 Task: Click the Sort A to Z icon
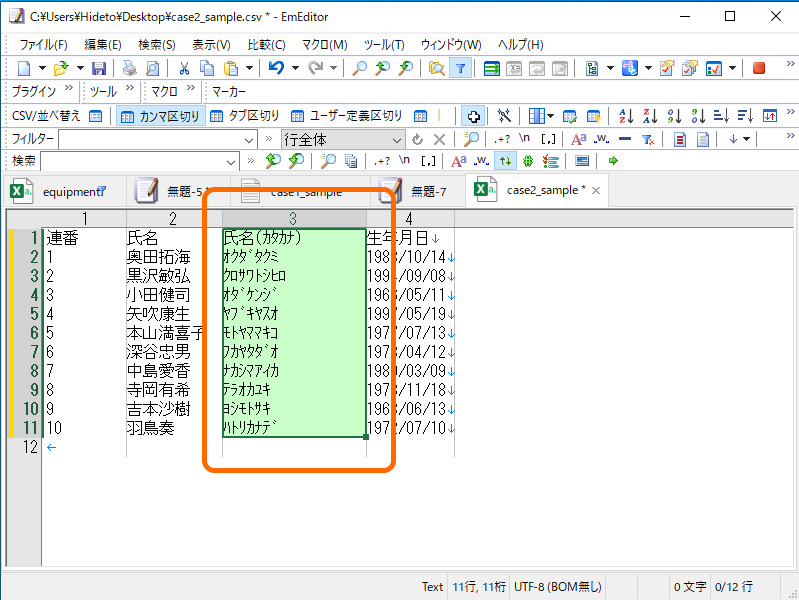(x=626, y=116)
